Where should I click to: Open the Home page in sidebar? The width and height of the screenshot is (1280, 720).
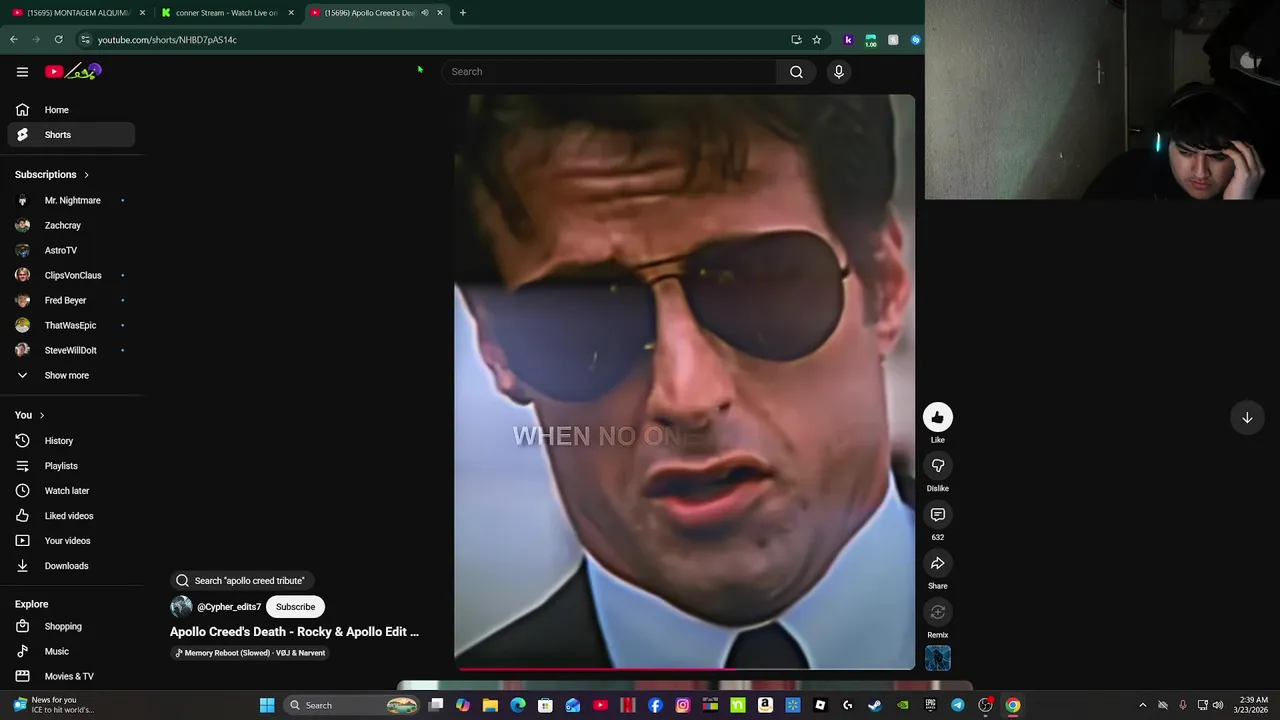pos(71,110)
